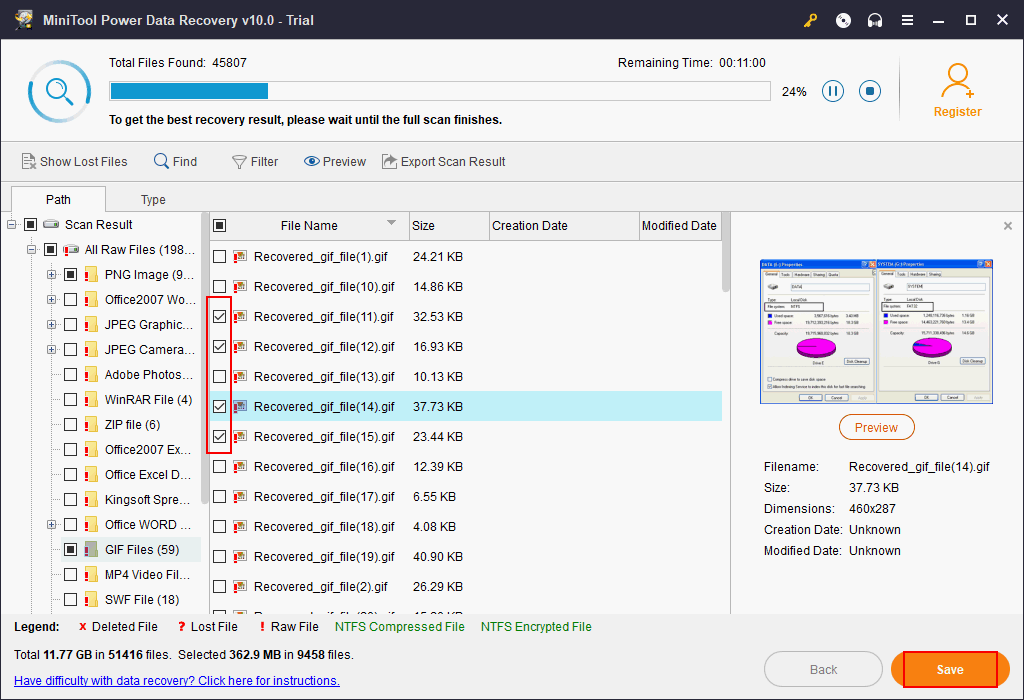Click the file icon of Recovered_gif_file(1).gif

pyautogui.click(x=240, y=257)
